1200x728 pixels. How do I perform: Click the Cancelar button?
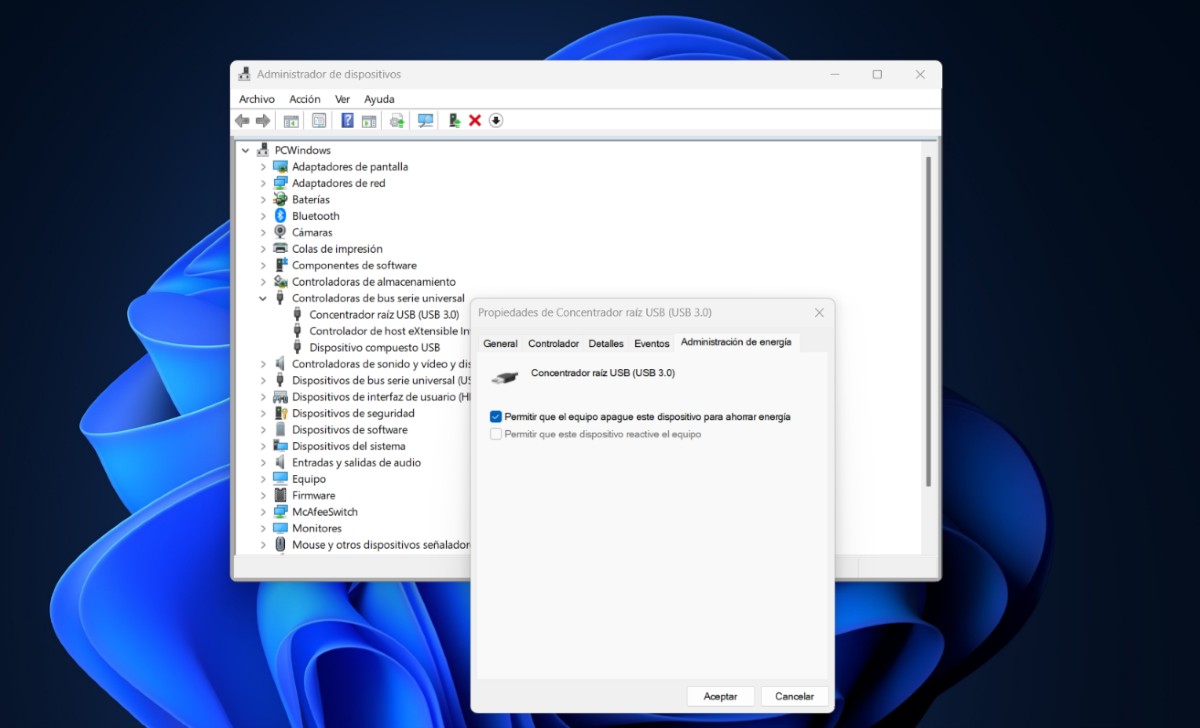click(795, 696)
